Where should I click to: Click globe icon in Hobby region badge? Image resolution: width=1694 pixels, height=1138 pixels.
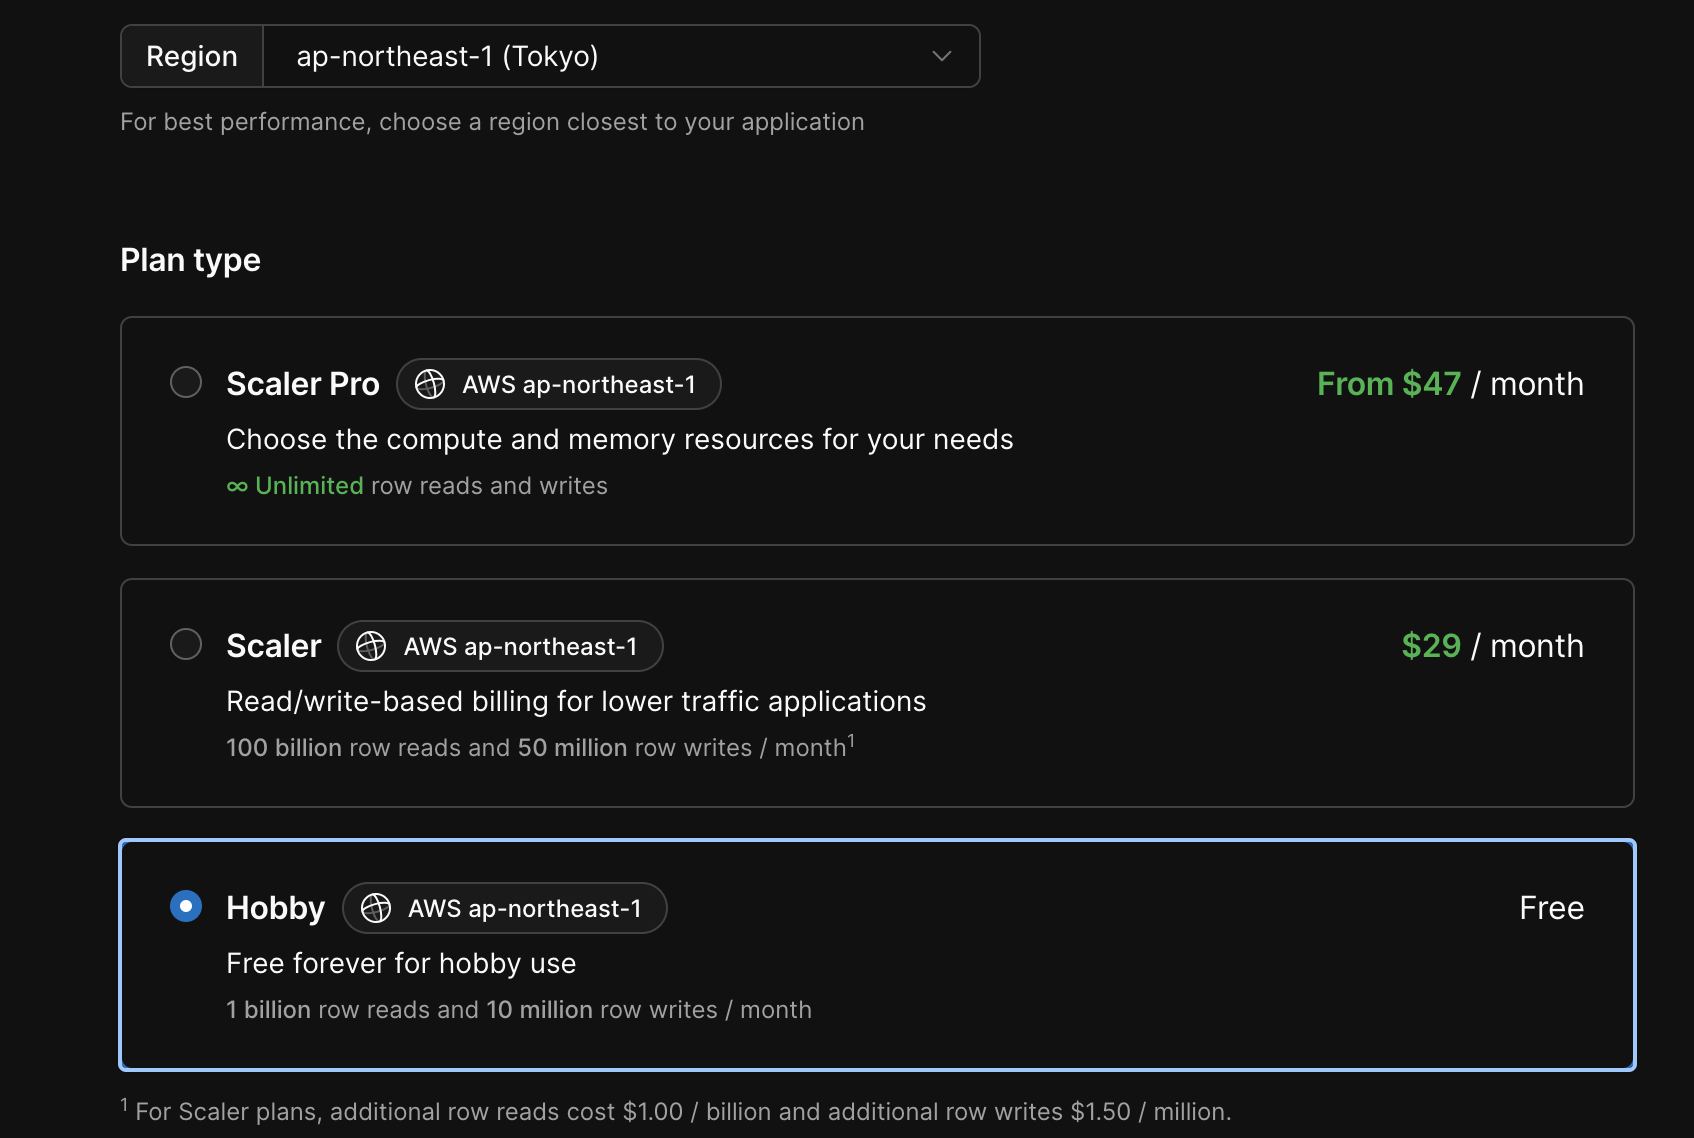click(x=376, y=908)
